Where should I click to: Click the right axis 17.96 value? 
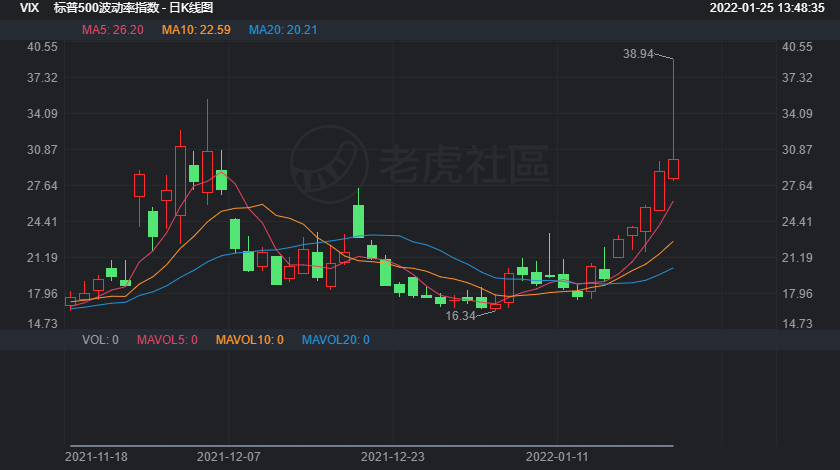click(797, 293)
